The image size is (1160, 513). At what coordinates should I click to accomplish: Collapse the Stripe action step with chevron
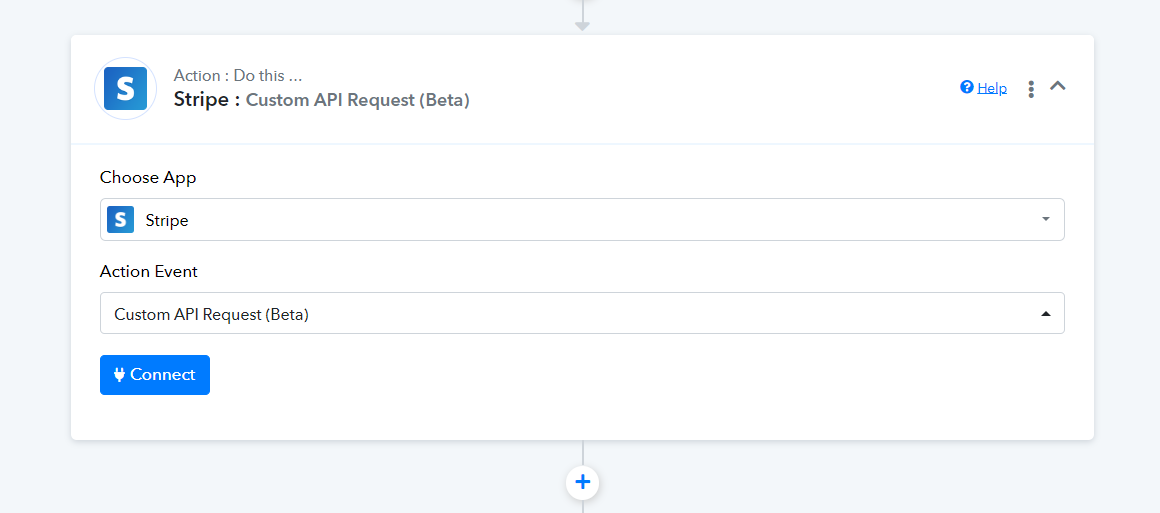pos(1058,86)
